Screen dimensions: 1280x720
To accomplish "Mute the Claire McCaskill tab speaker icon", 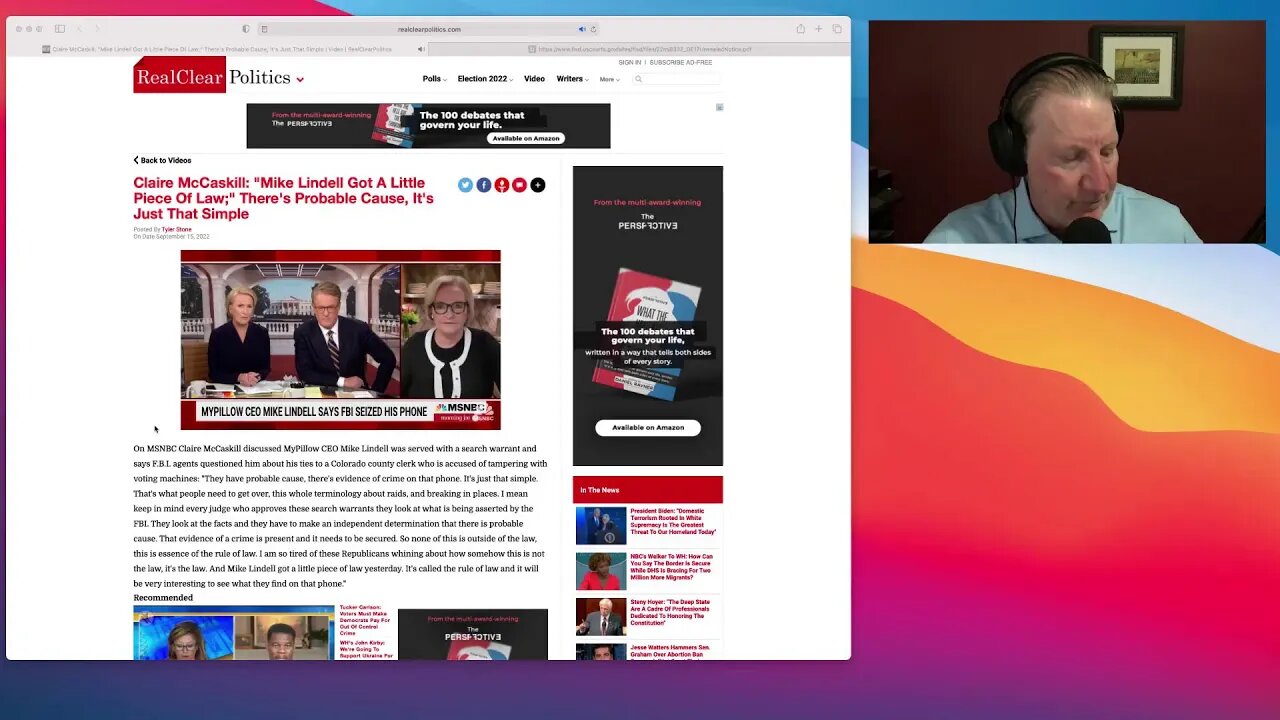I will pyautogui.click(x=421, y=49).
